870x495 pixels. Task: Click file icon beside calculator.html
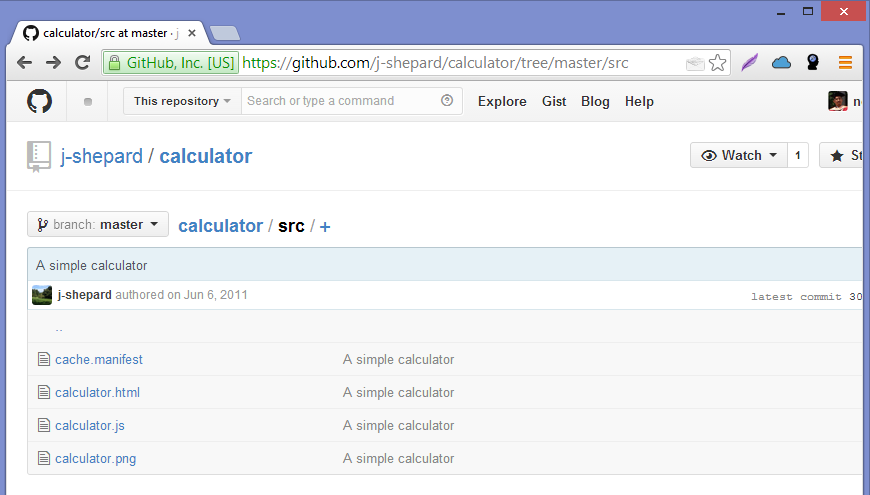pyautogui.click(x=44, y=392)
